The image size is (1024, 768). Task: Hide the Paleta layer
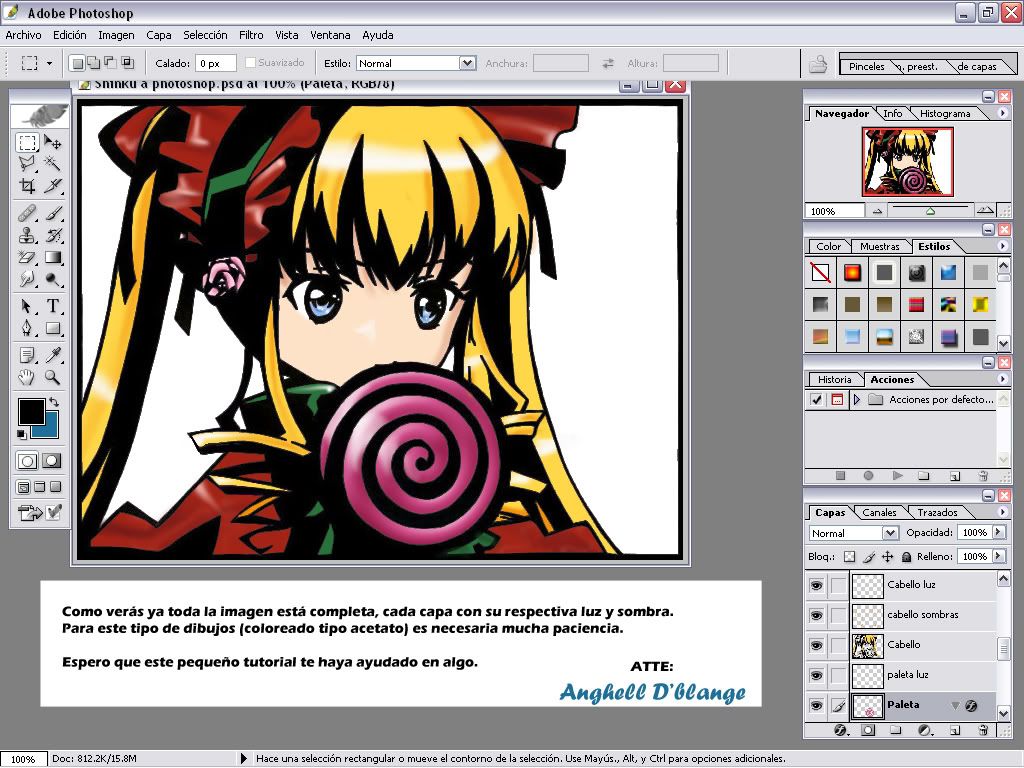(816, 705)
